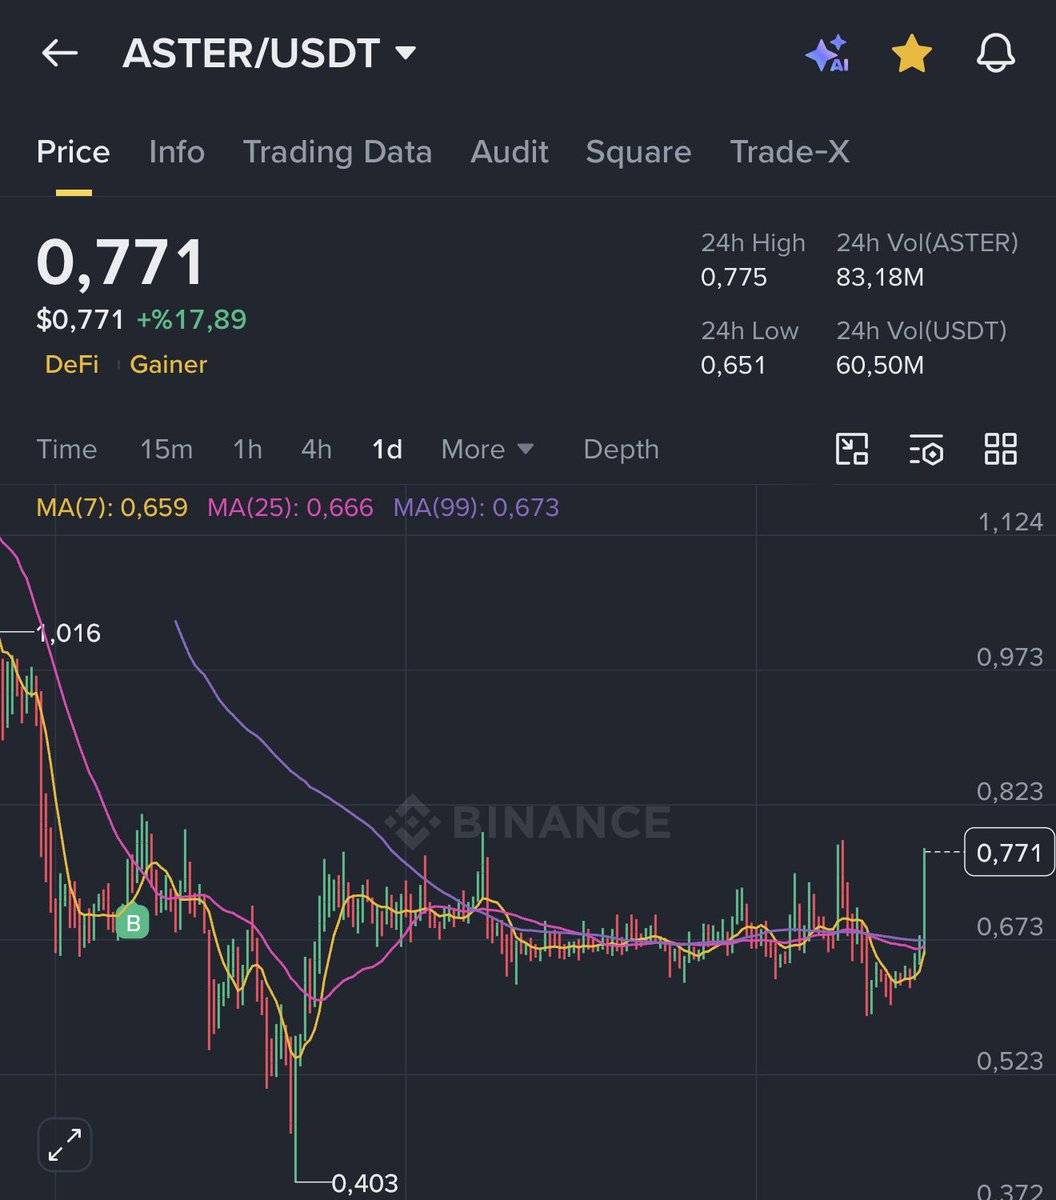This screenshot has width=1056, height=1200.
Task: Tap the back arrow icon
Action: 59,53
